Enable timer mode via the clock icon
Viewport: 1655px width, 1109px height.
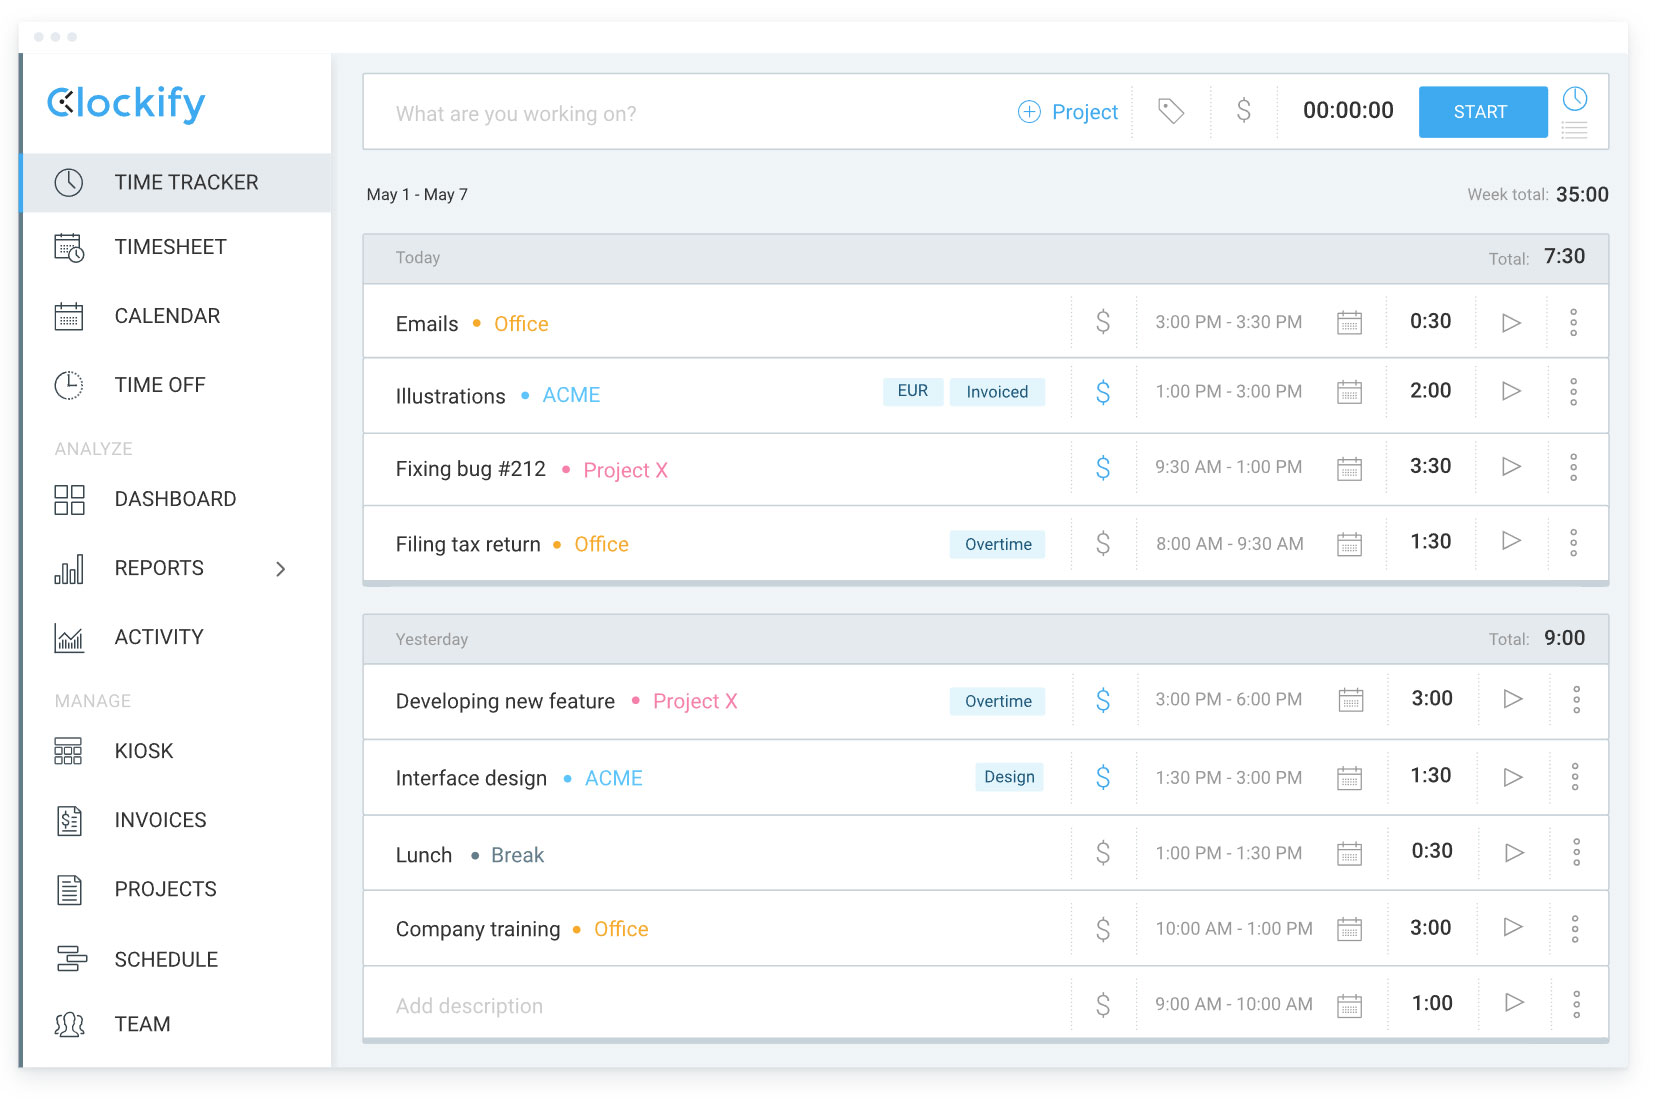[x=1575, y=98]
